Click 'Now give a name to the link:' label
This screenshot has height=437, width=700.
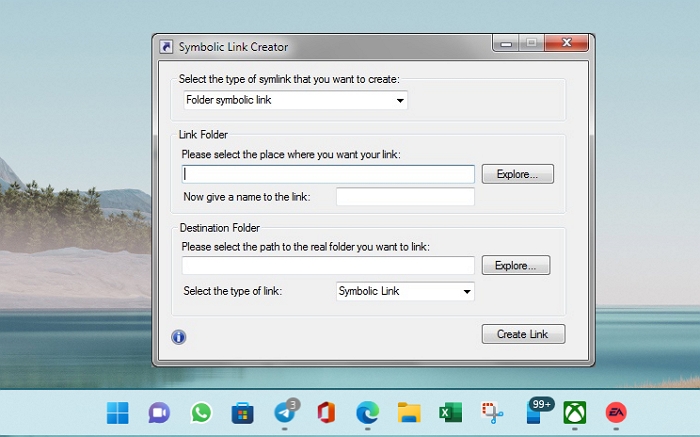click(x=246, y=197)
